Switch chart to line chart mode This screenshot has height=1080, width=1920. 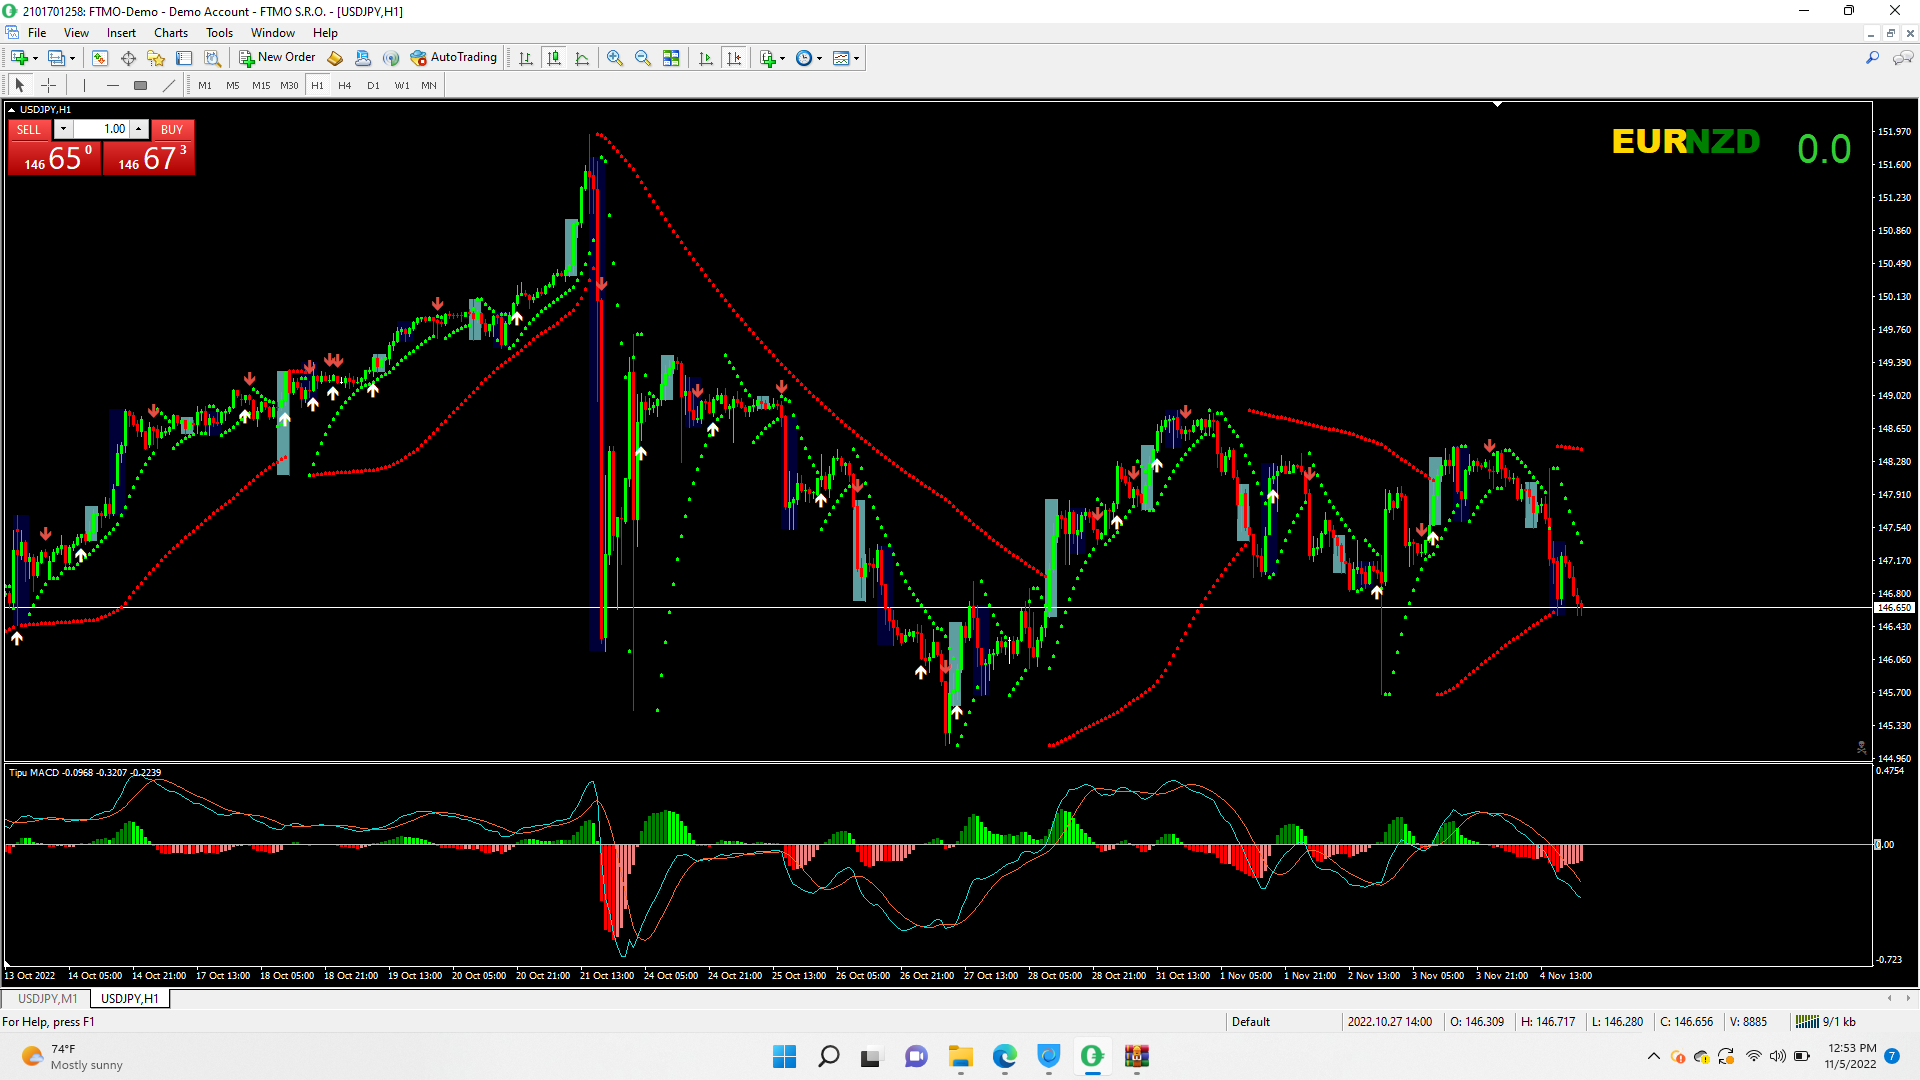tap(582, 58)
